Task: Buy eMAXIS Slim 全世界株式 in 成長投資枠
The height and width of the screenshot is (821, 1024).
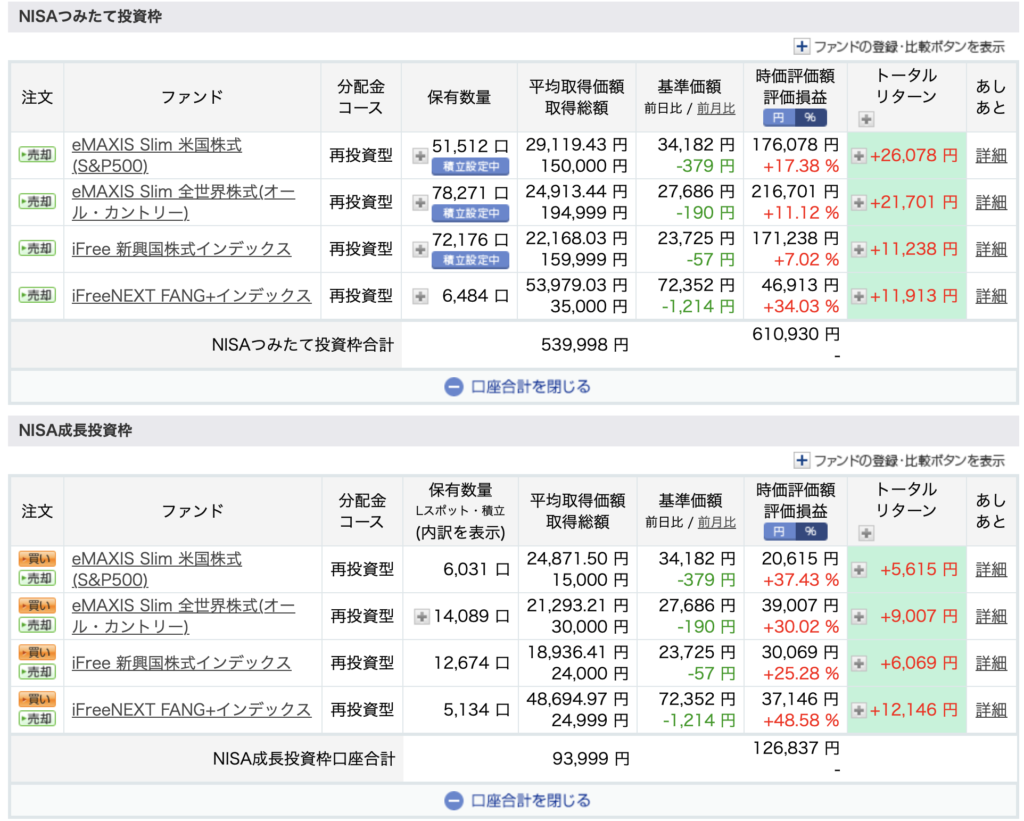Action: coord(37,606)
